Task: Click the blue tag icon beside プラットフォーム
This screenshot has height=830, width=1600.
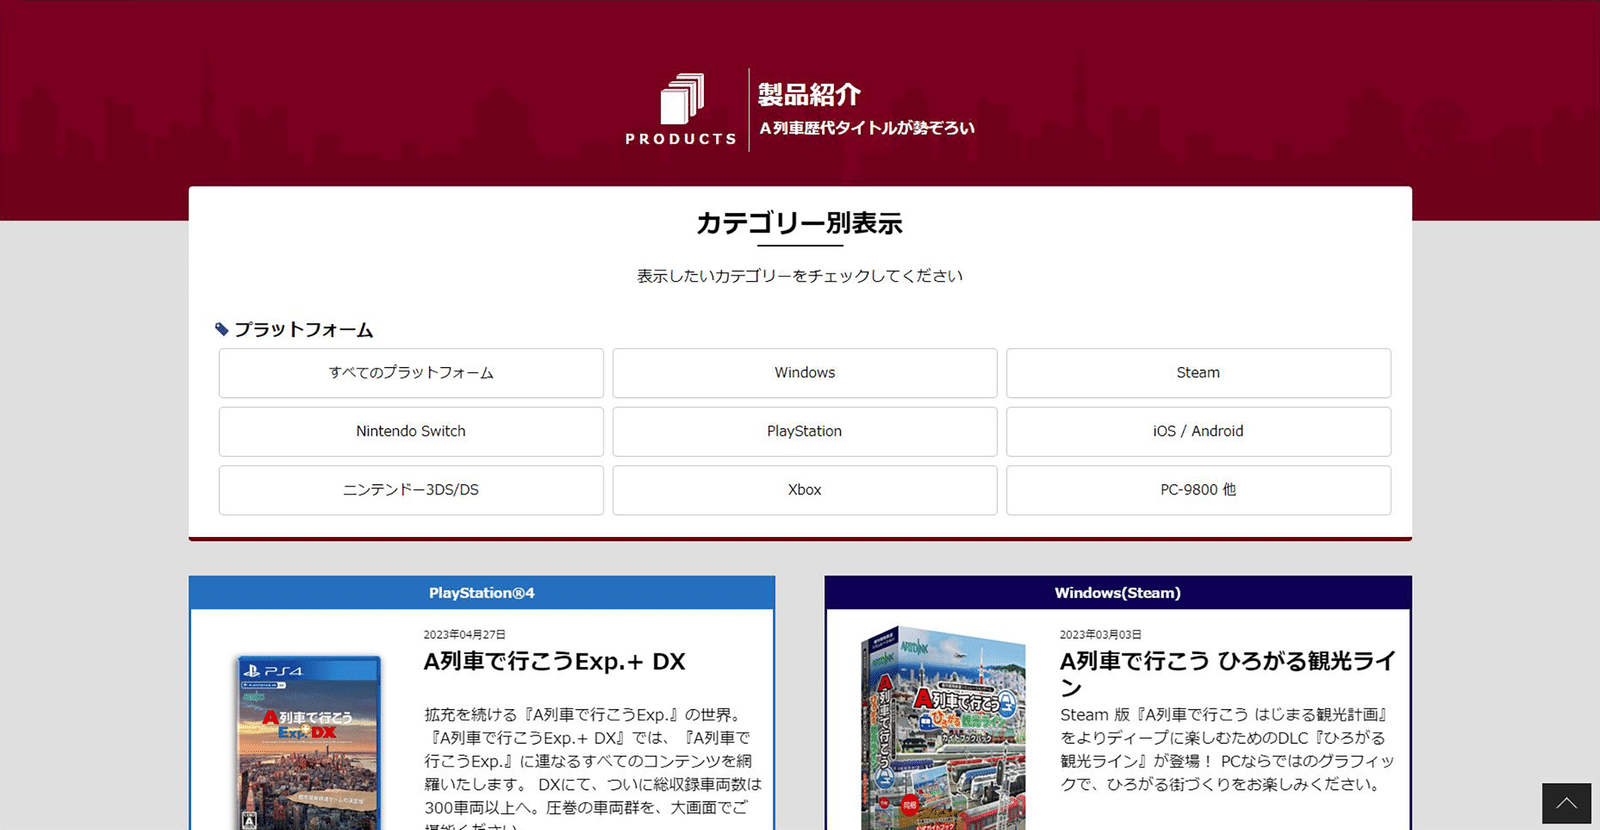Action: point(222,329)
